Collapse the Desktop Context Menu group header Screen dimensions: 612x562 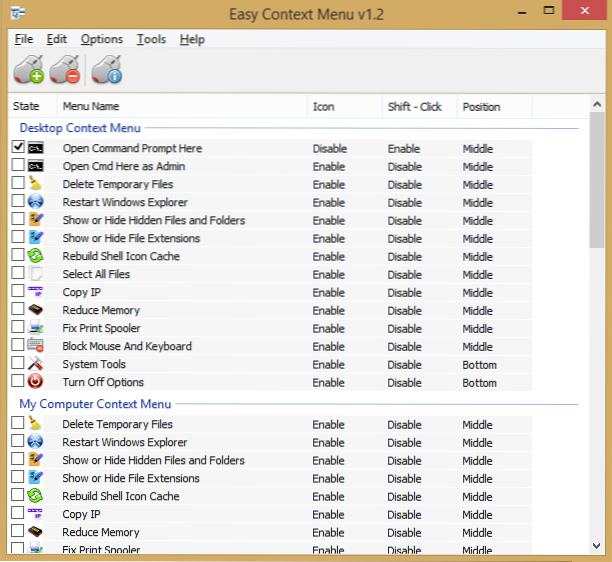(x=80, y=128)
